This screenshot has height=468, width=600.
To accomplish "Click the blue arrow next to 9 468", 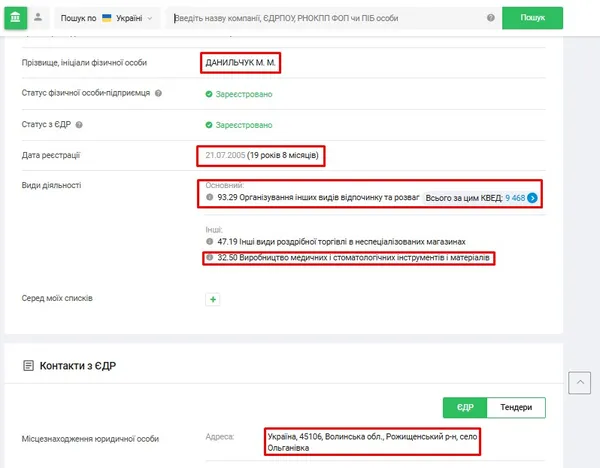I will click(532, 198).
